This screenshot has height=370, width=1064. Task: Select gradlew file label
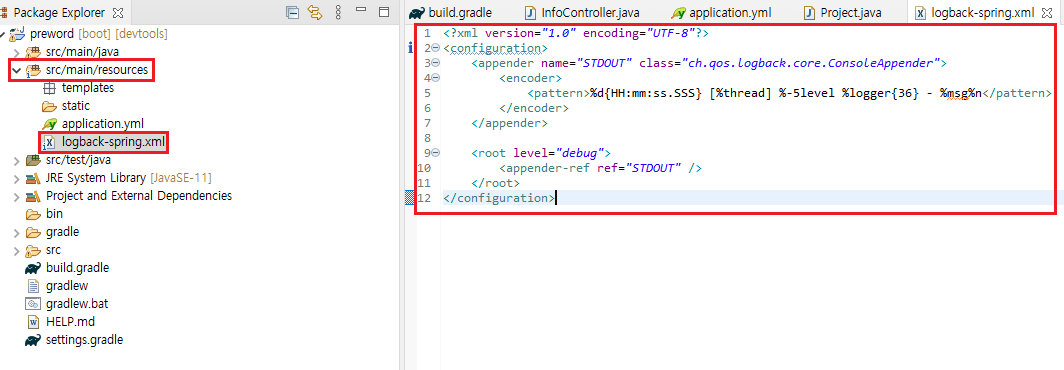click(67, 286)
